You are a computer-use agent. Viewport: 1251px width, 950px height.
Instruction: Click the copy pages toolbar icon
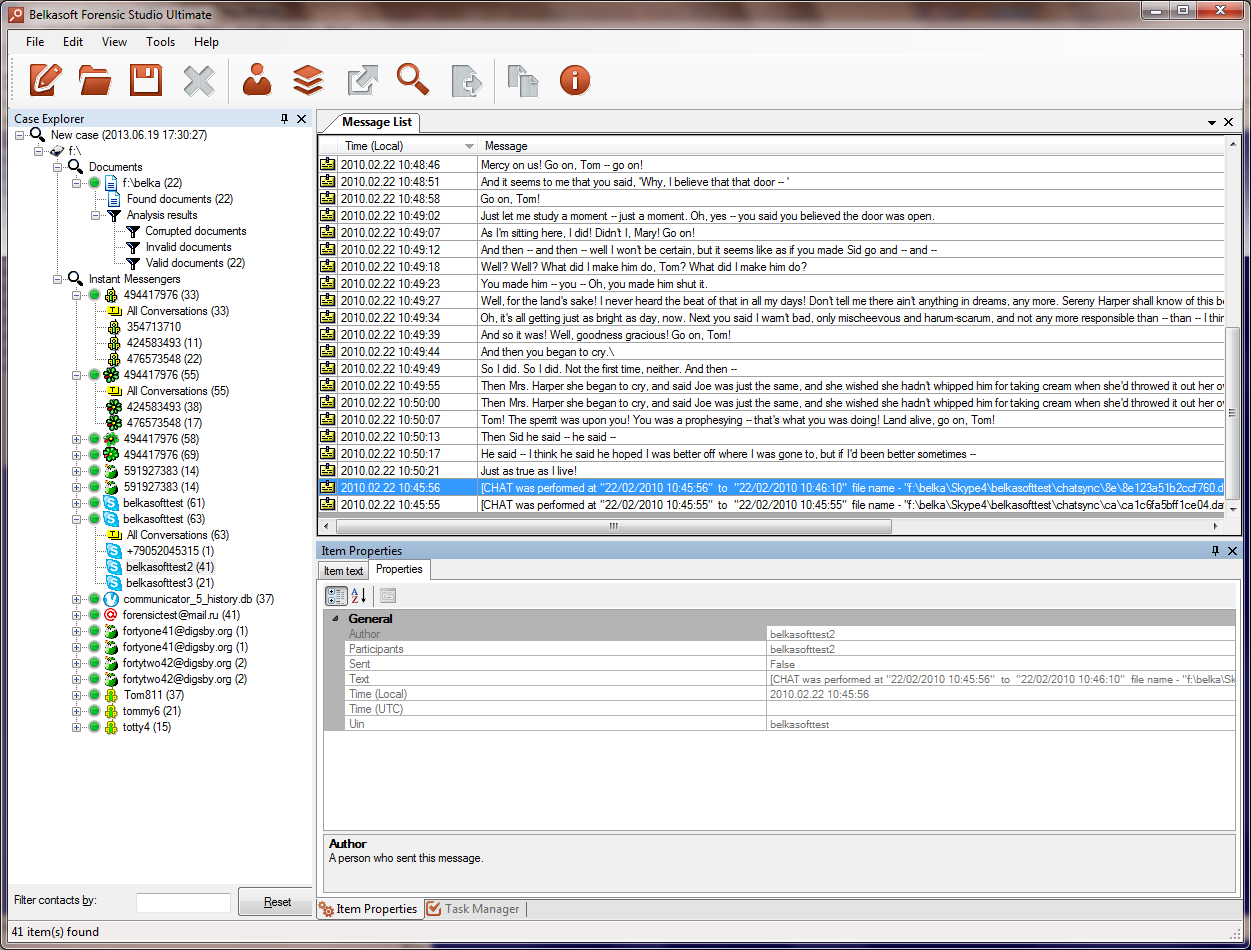click(x=523, y=80)
